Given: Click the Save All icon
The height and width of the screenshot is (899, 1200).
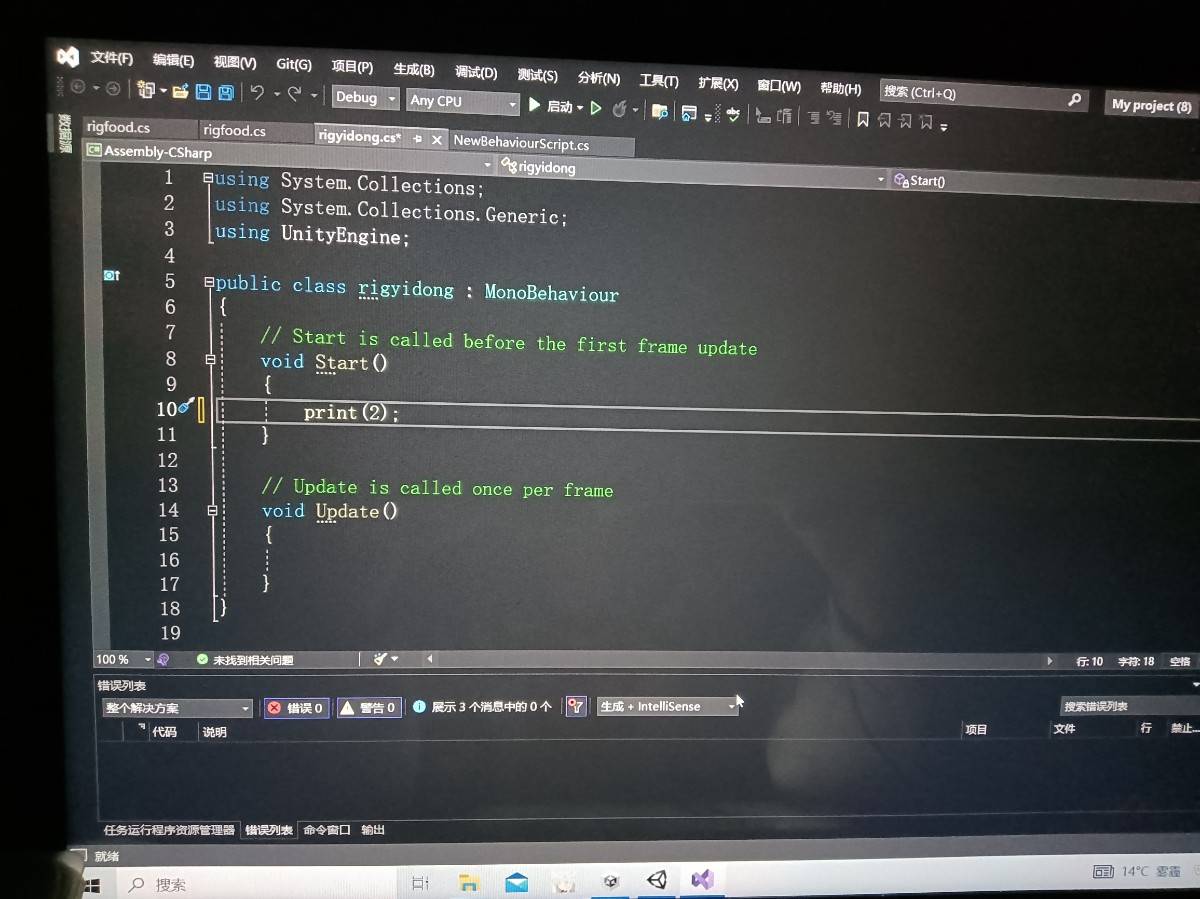Looking at the screenshot, I should (x=227, y=93).
